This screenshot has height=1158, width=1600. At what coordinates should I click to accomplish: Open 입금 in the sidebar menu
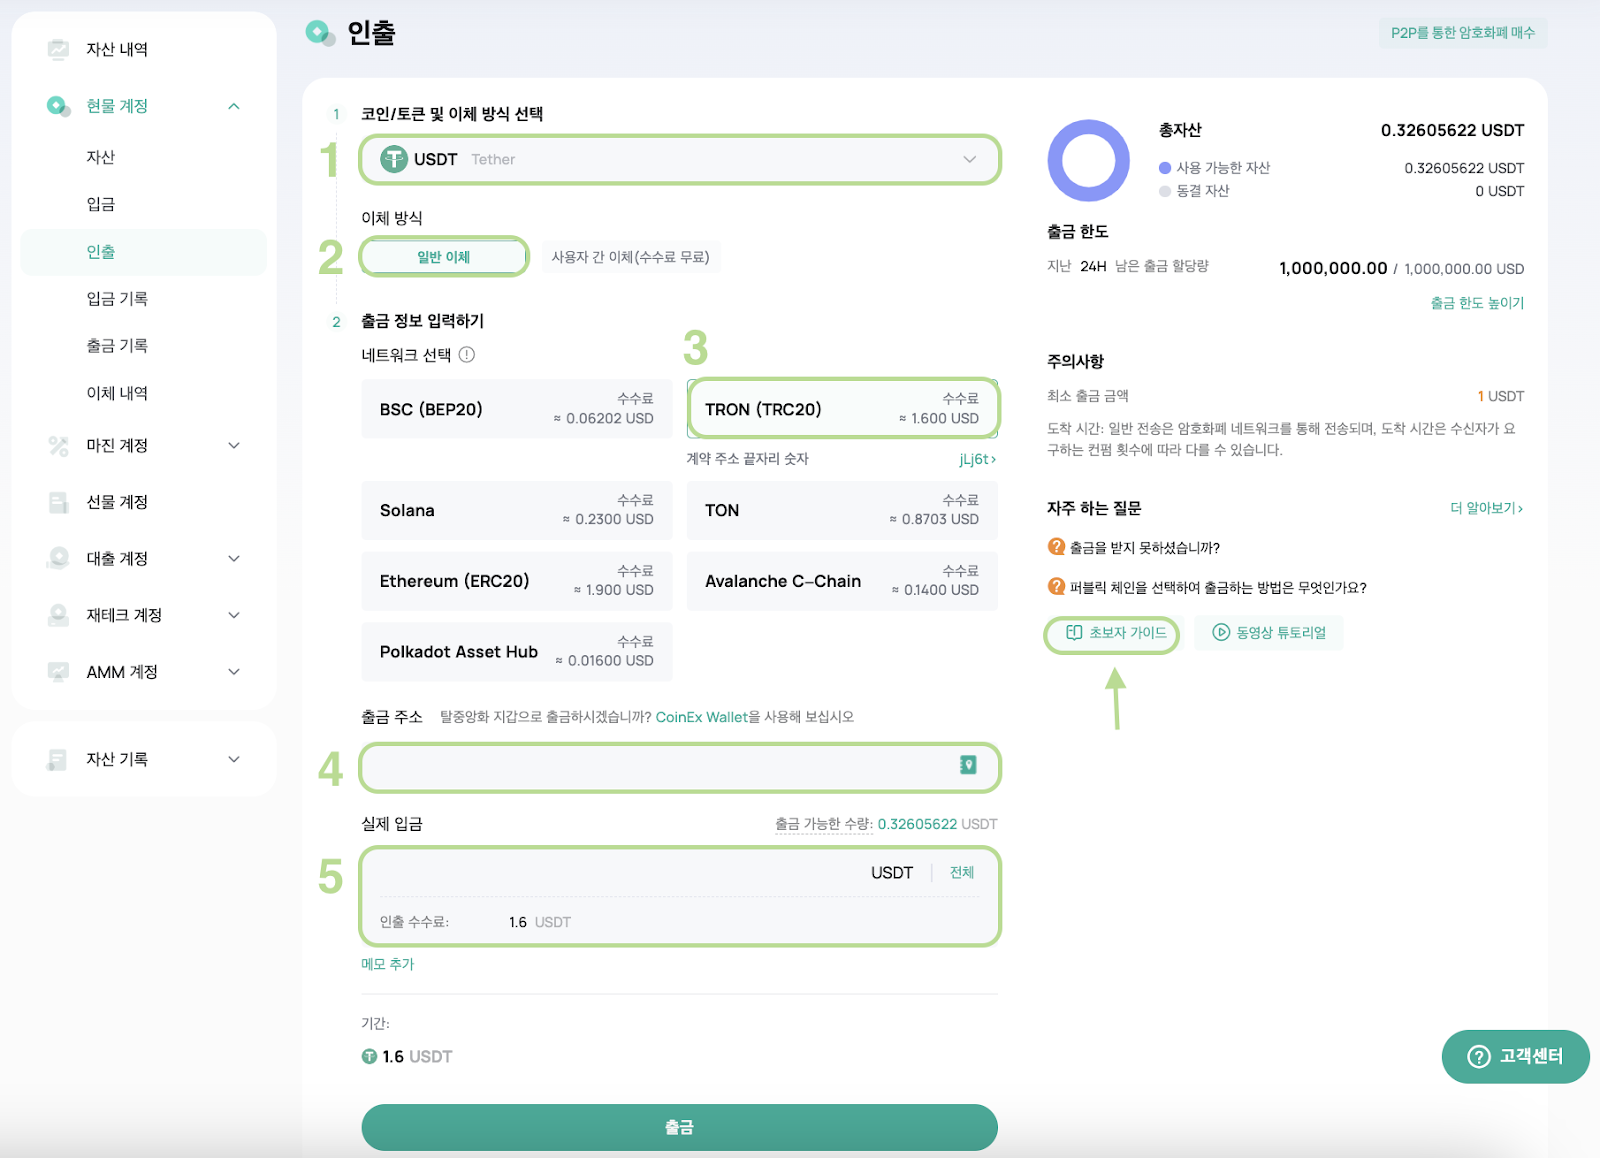101,204
